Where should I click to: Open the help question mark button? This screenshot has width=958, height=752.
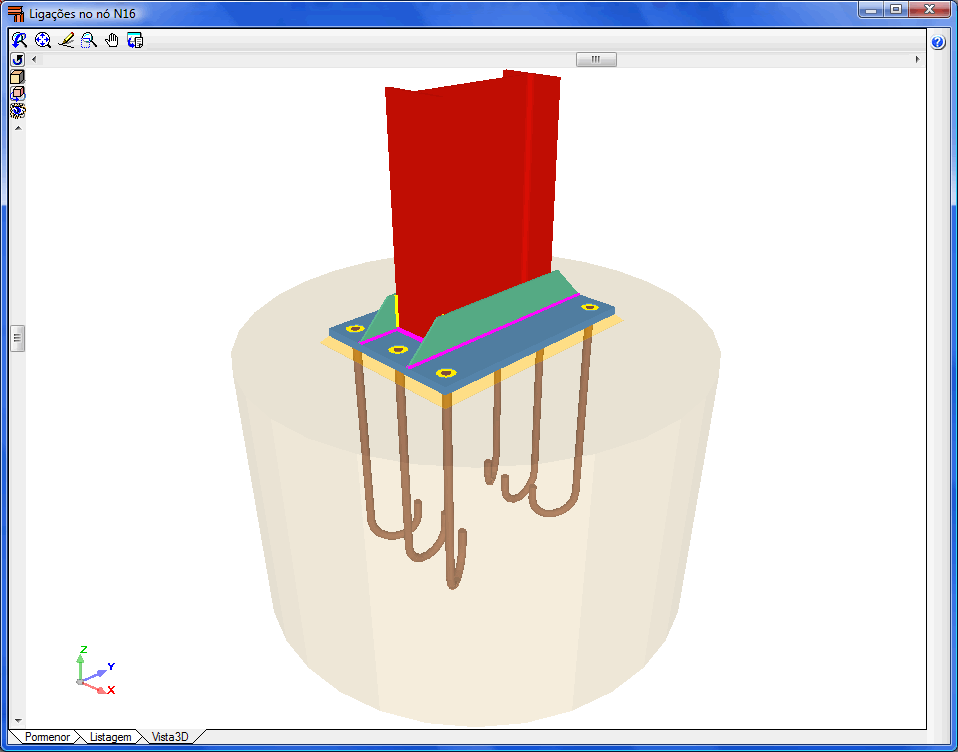[938, 42]
